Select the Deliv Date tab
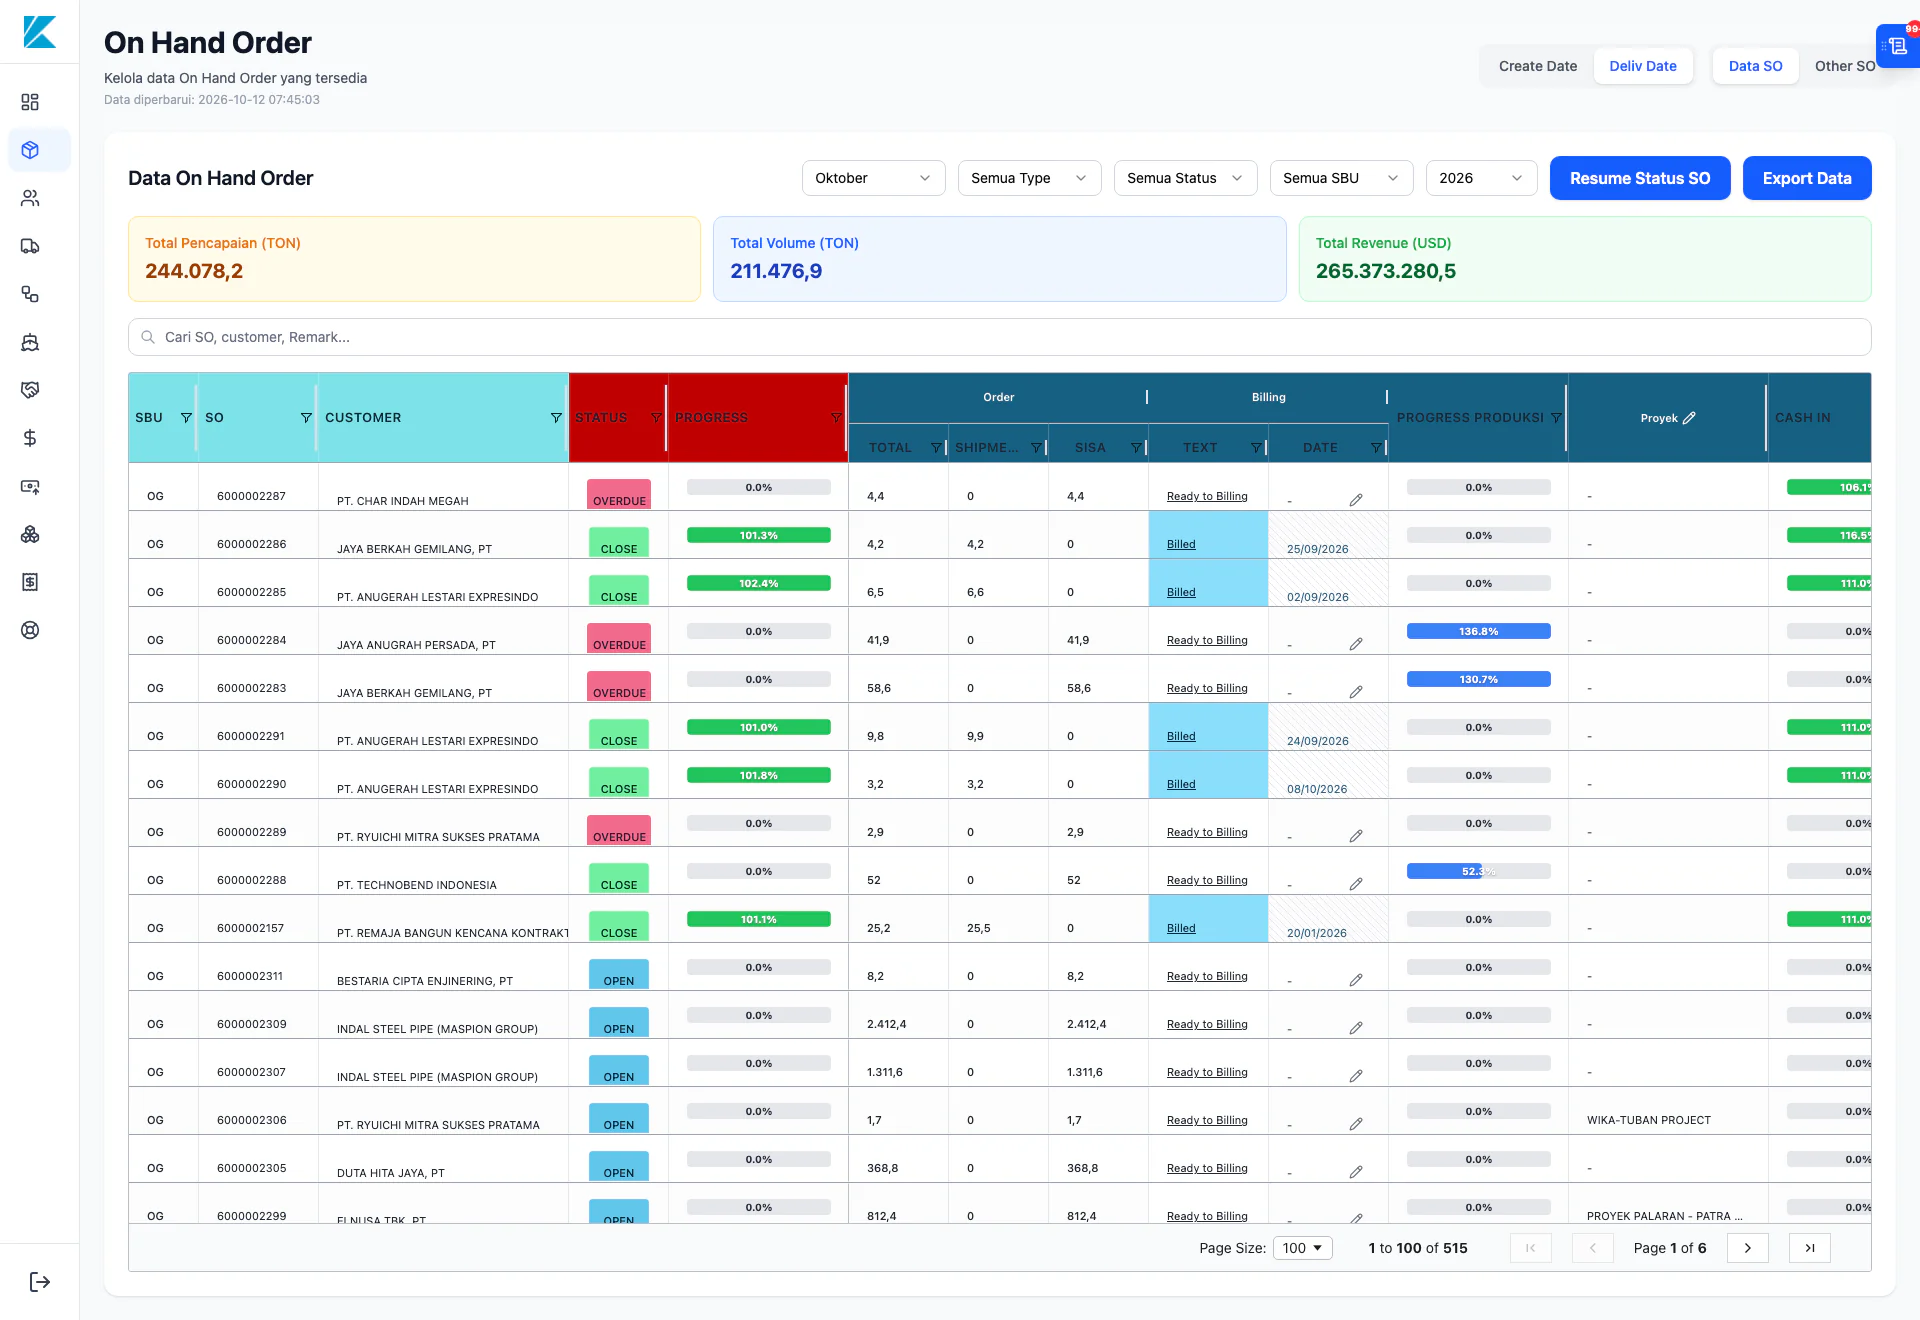Image resolution: width=1920 pixels, height=1320 pixels. point(1643,66)
